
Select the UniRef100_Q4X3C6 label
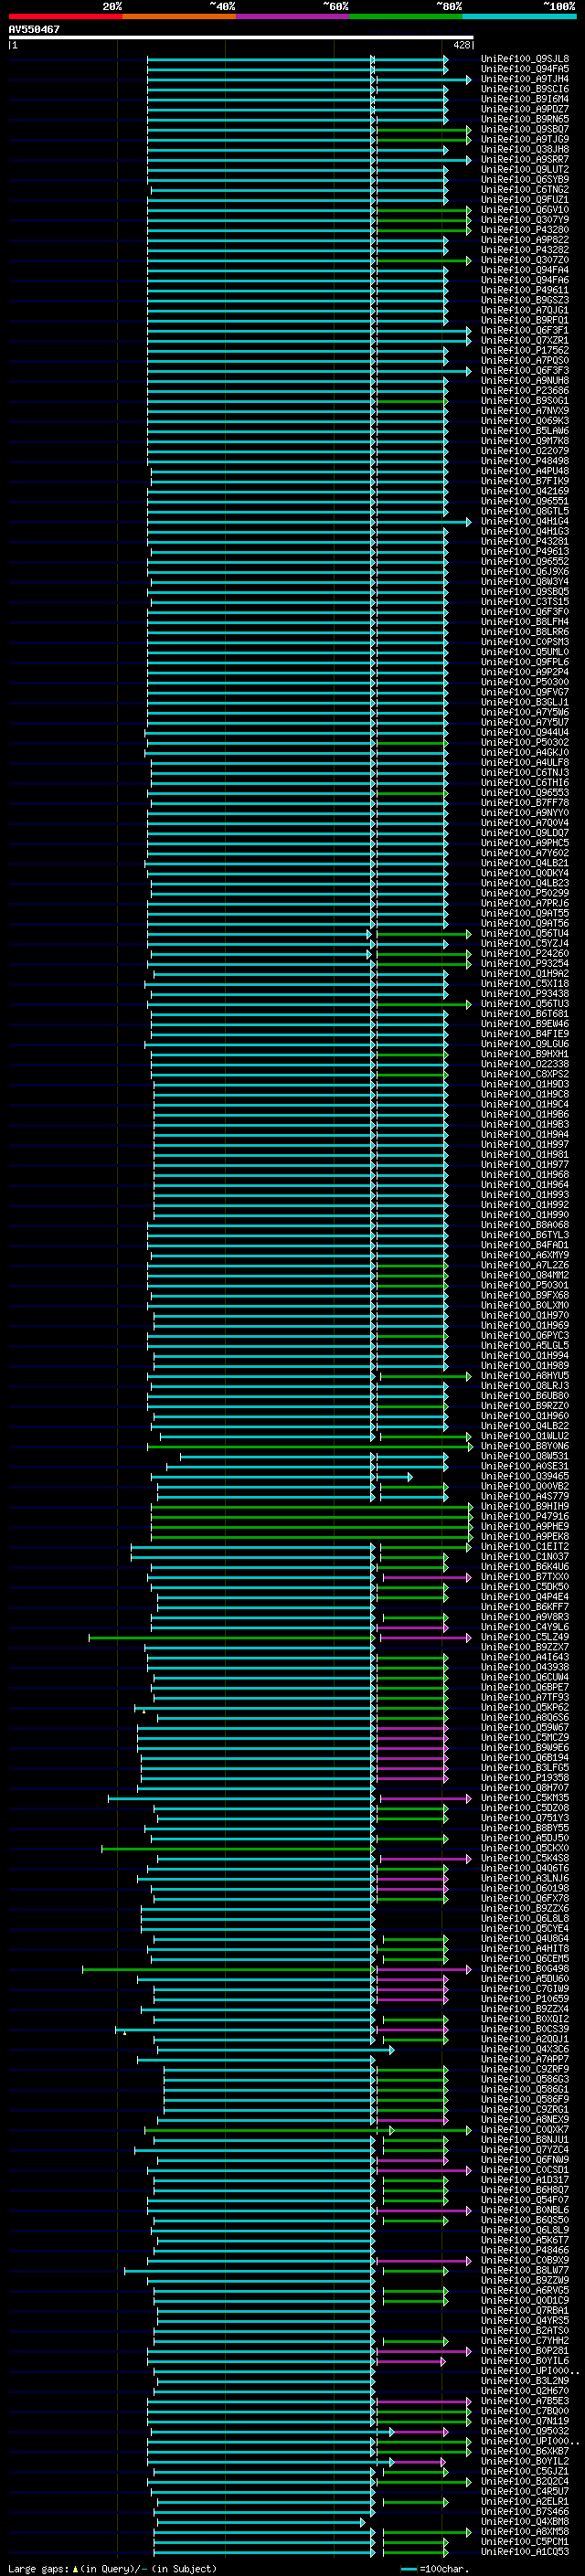[525, 2048]
